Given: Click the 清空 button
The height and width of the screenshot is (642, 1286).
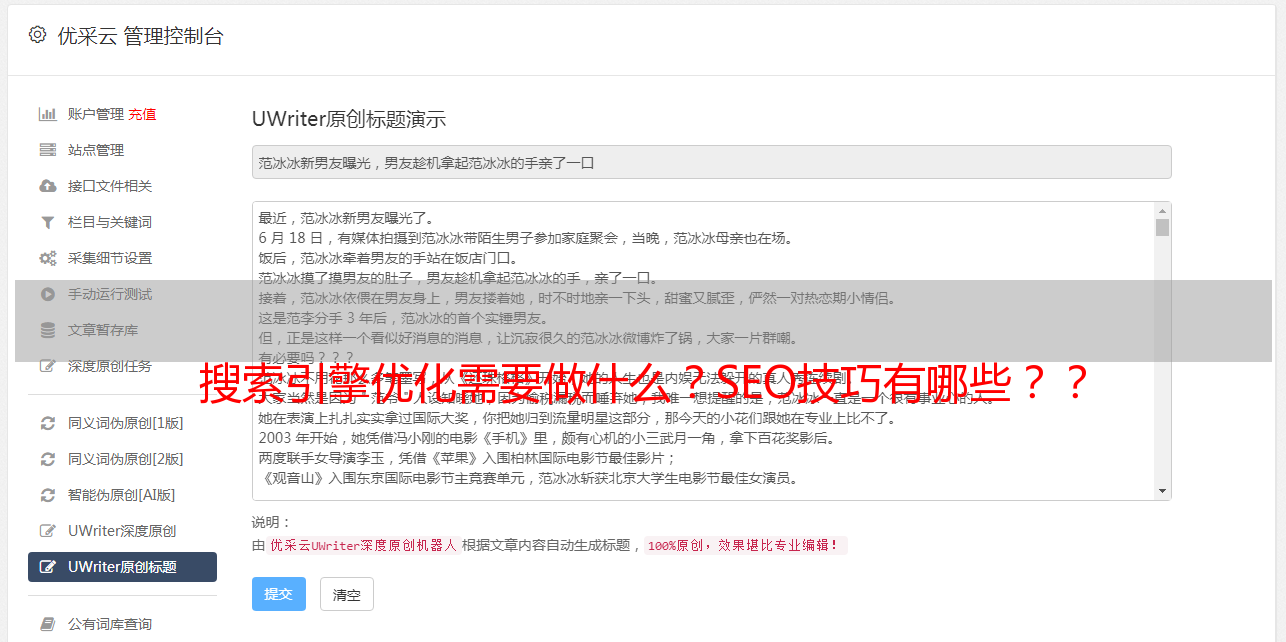Looking at the screenshot, I should pyautogui.click(x=347, y=594).
